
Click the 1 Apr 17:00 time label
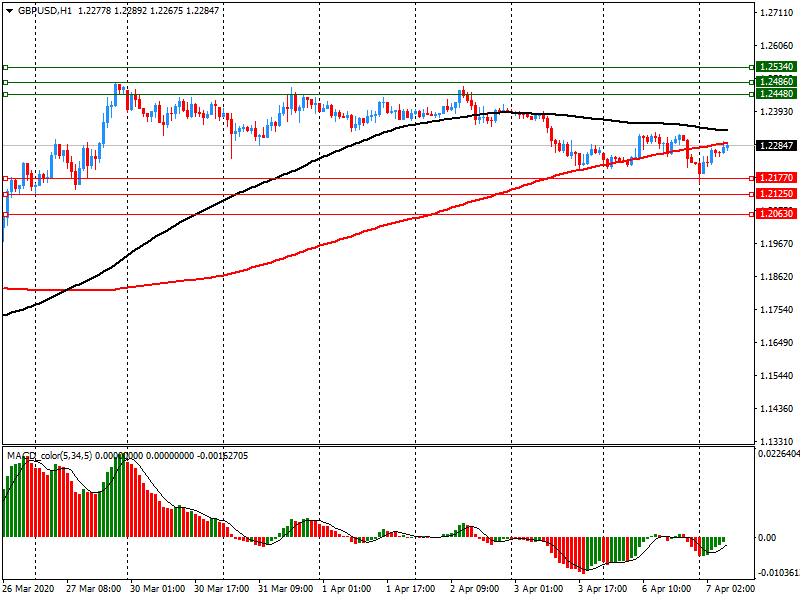411,589
